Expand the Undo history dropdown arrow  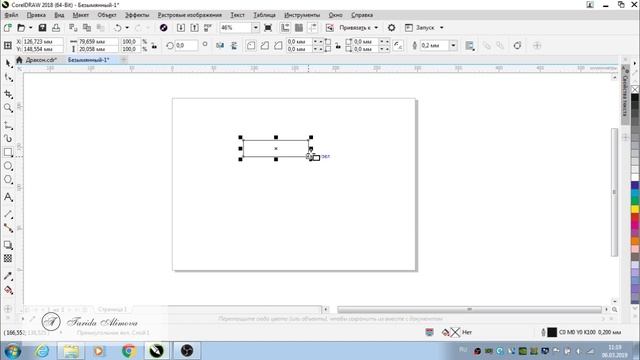[127, 28]
